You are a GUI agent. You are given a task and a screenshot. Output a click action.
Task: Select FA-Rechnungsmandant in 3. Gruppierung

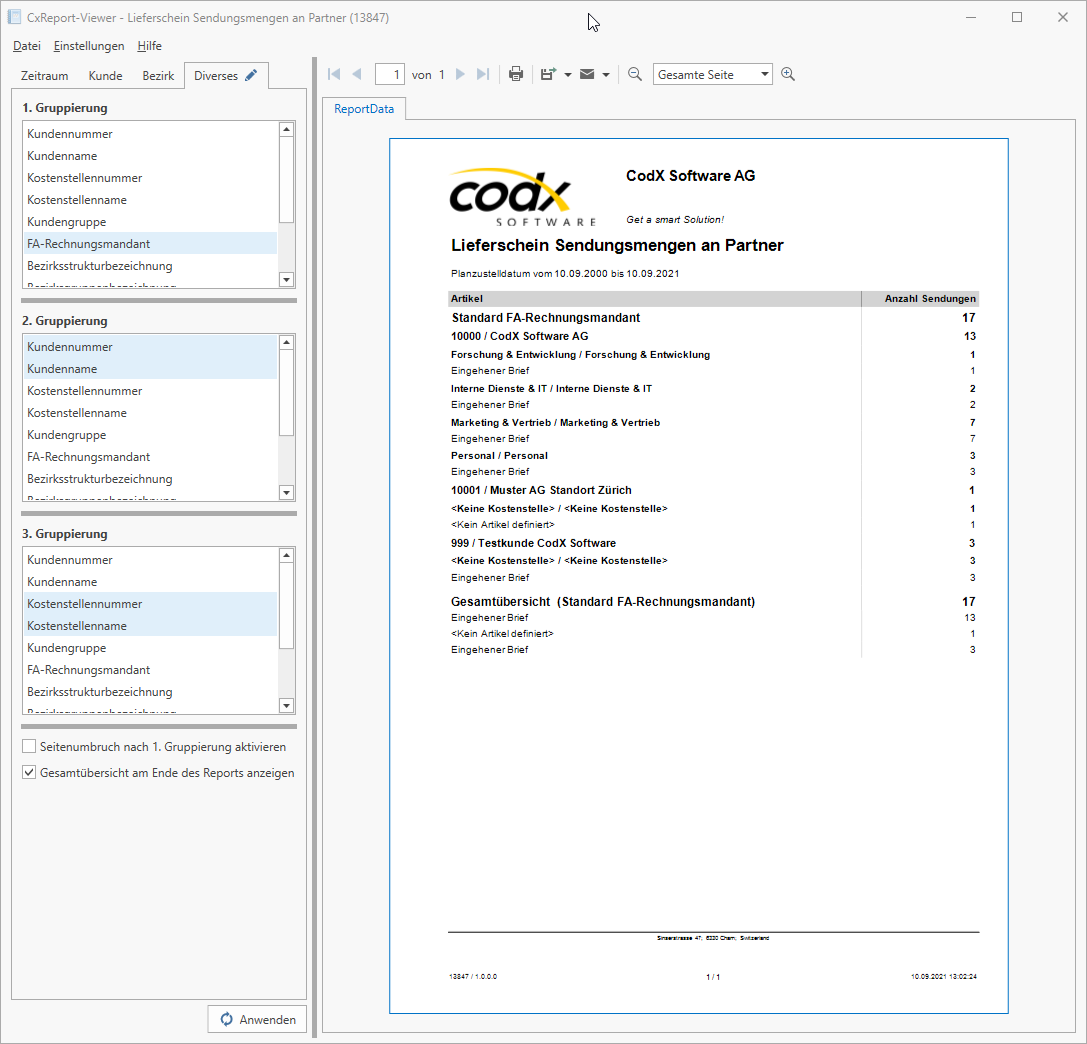150,670
